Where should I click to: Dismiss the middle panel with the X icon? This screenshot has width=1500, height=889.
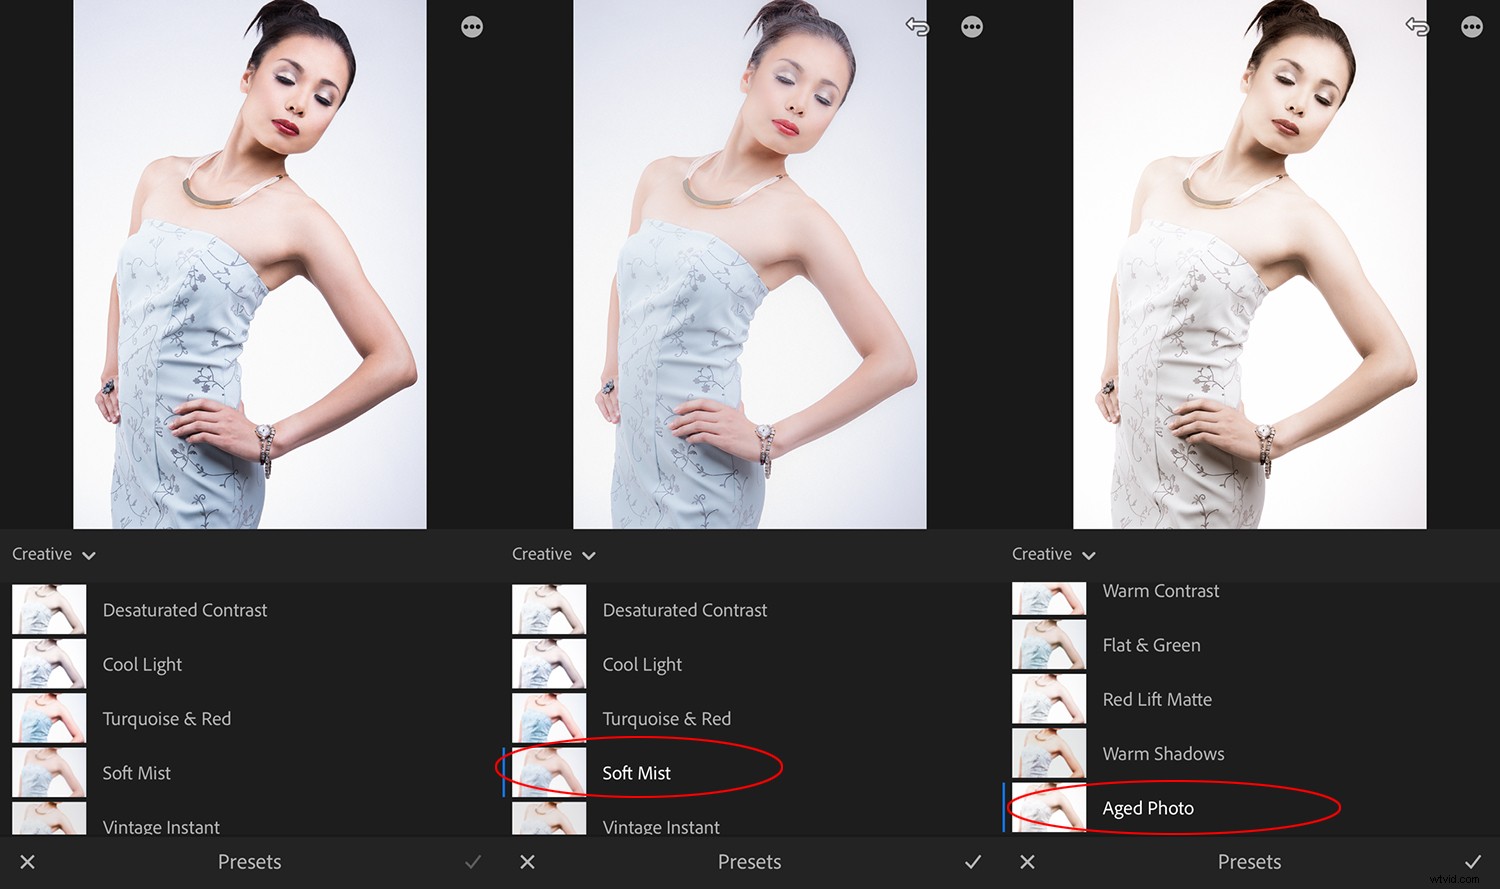coord(527,861)
